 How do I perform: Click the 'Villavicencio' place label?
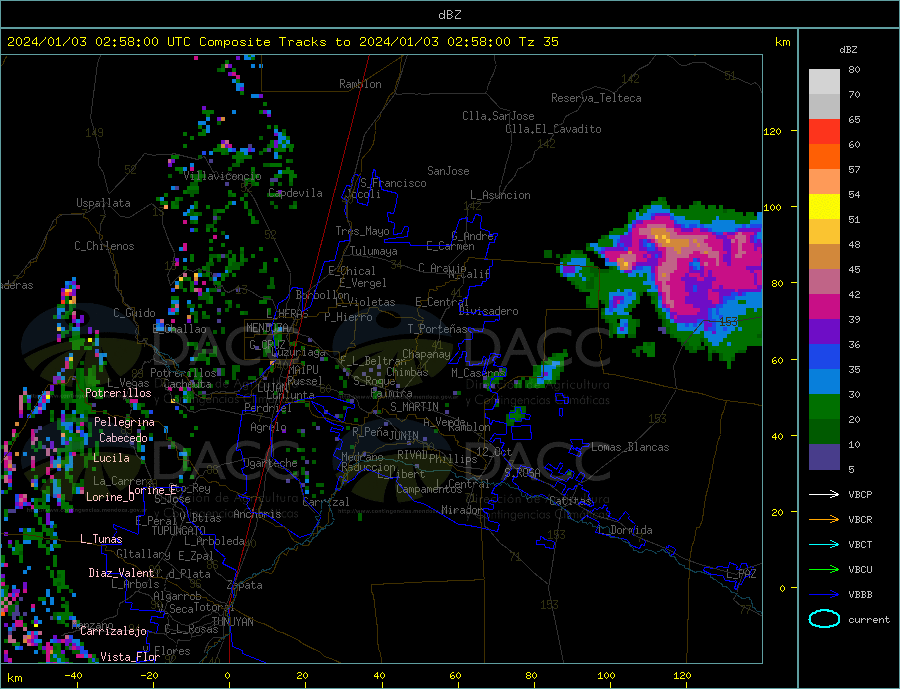coord(222,176)
